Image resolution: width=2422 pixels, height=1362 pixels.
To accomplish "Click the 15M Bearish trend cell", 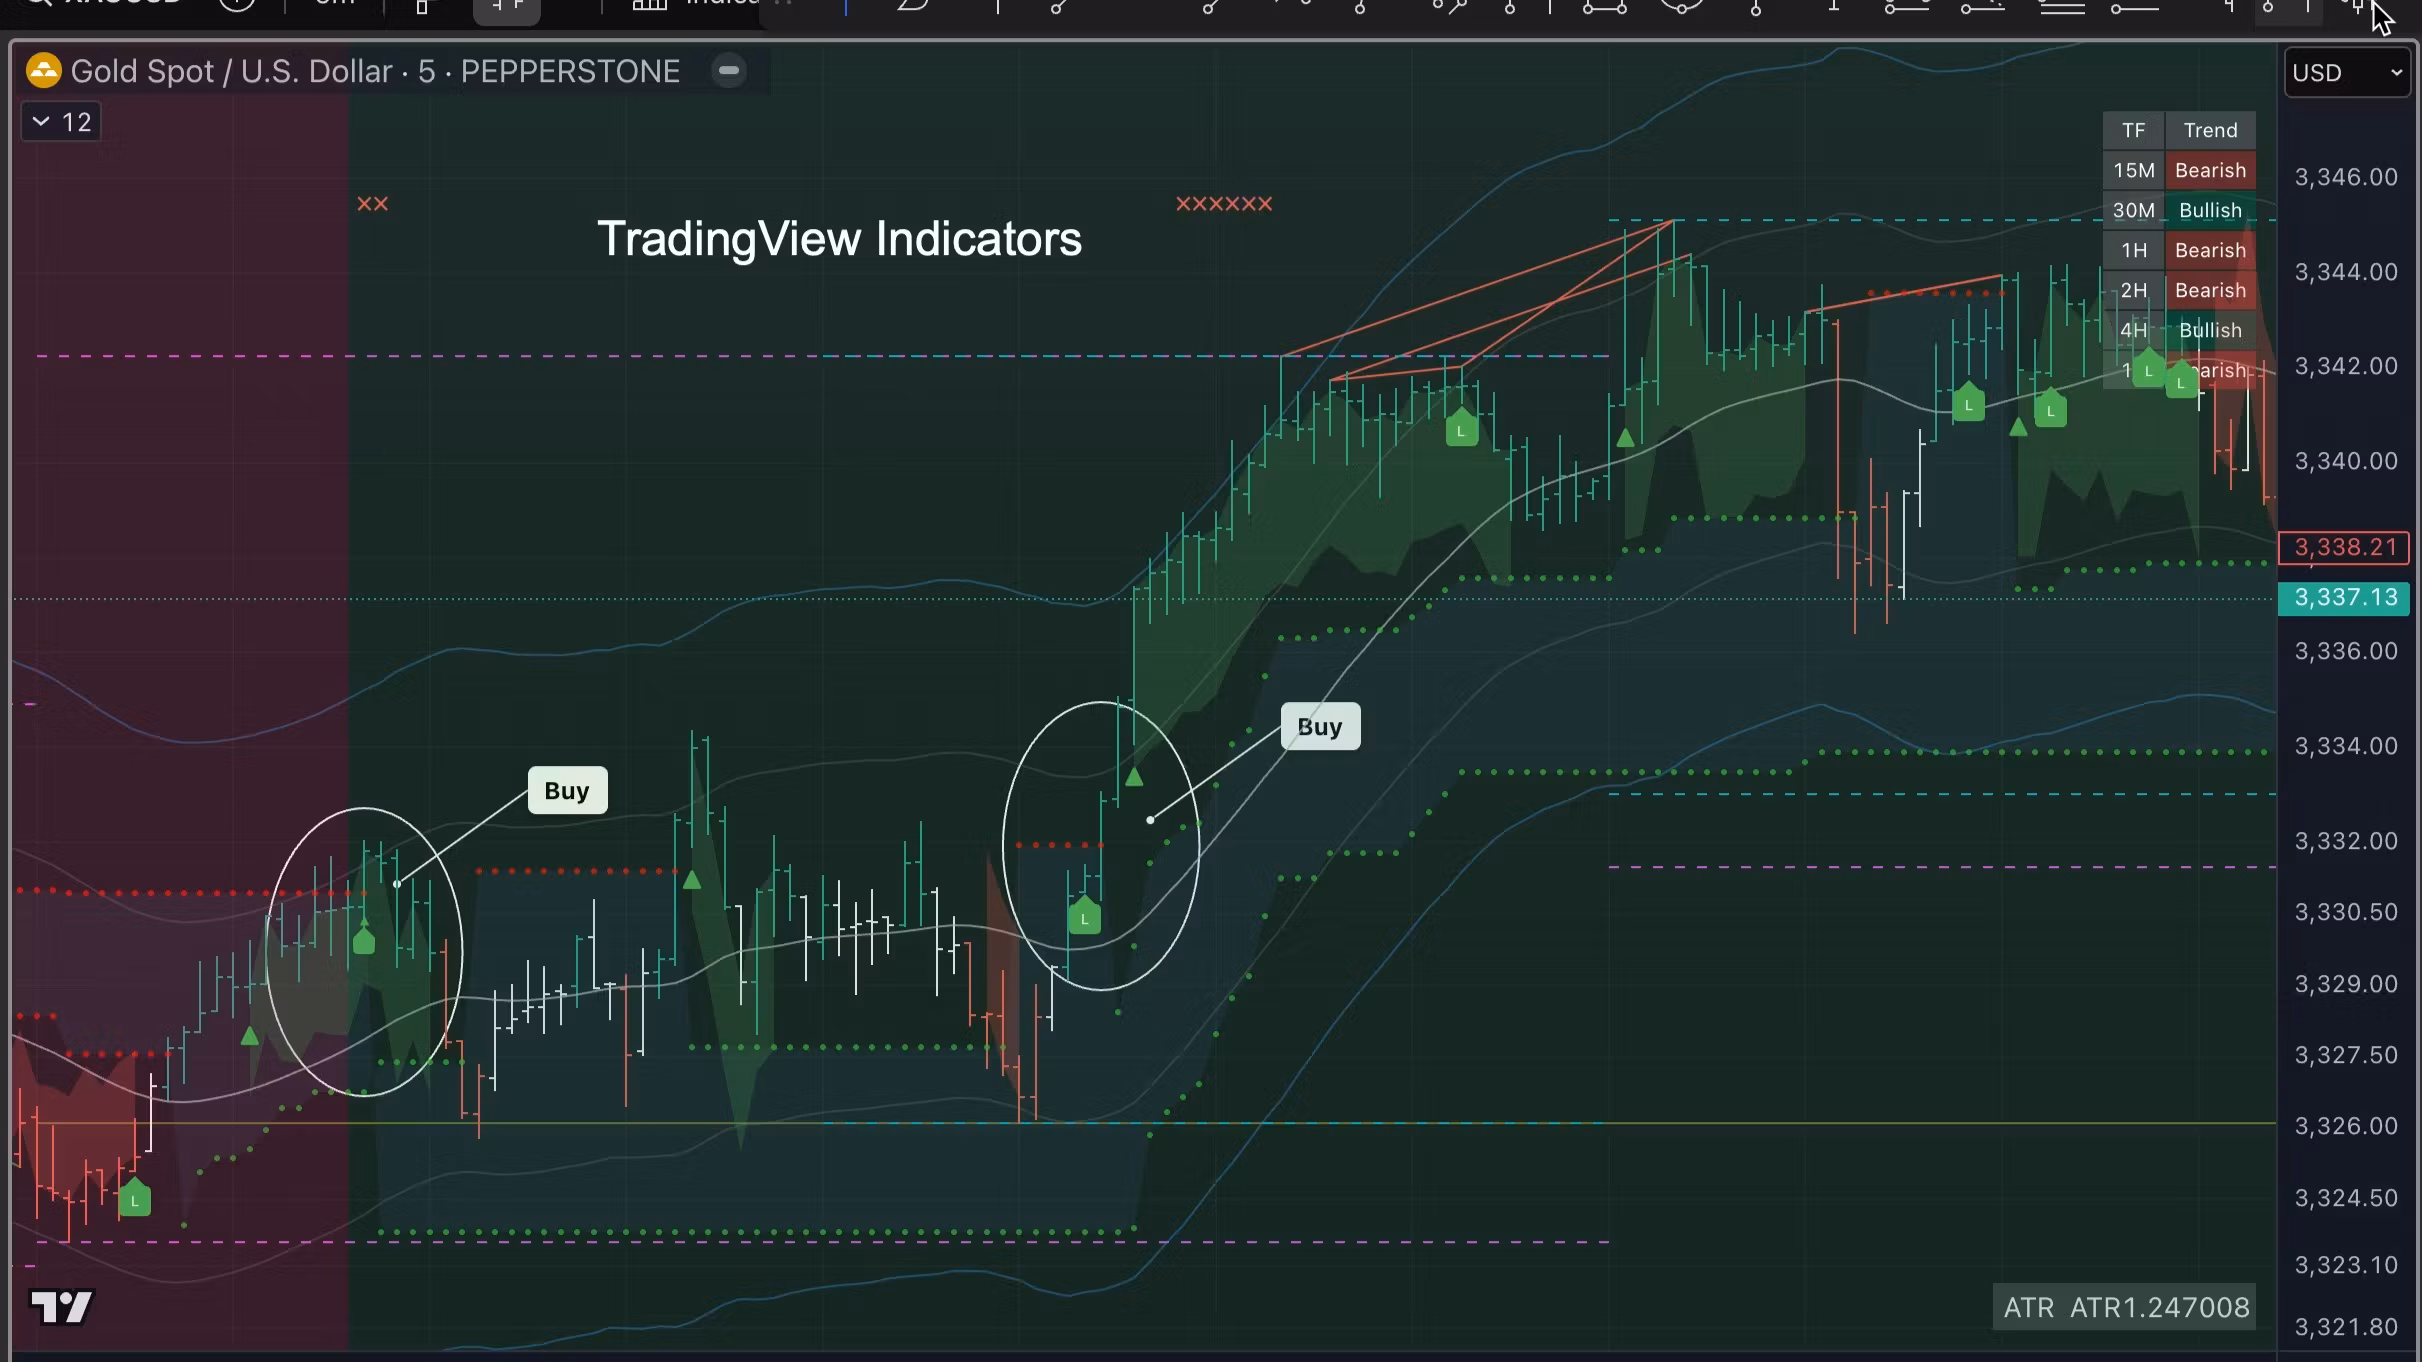I will click(2210, 170).
